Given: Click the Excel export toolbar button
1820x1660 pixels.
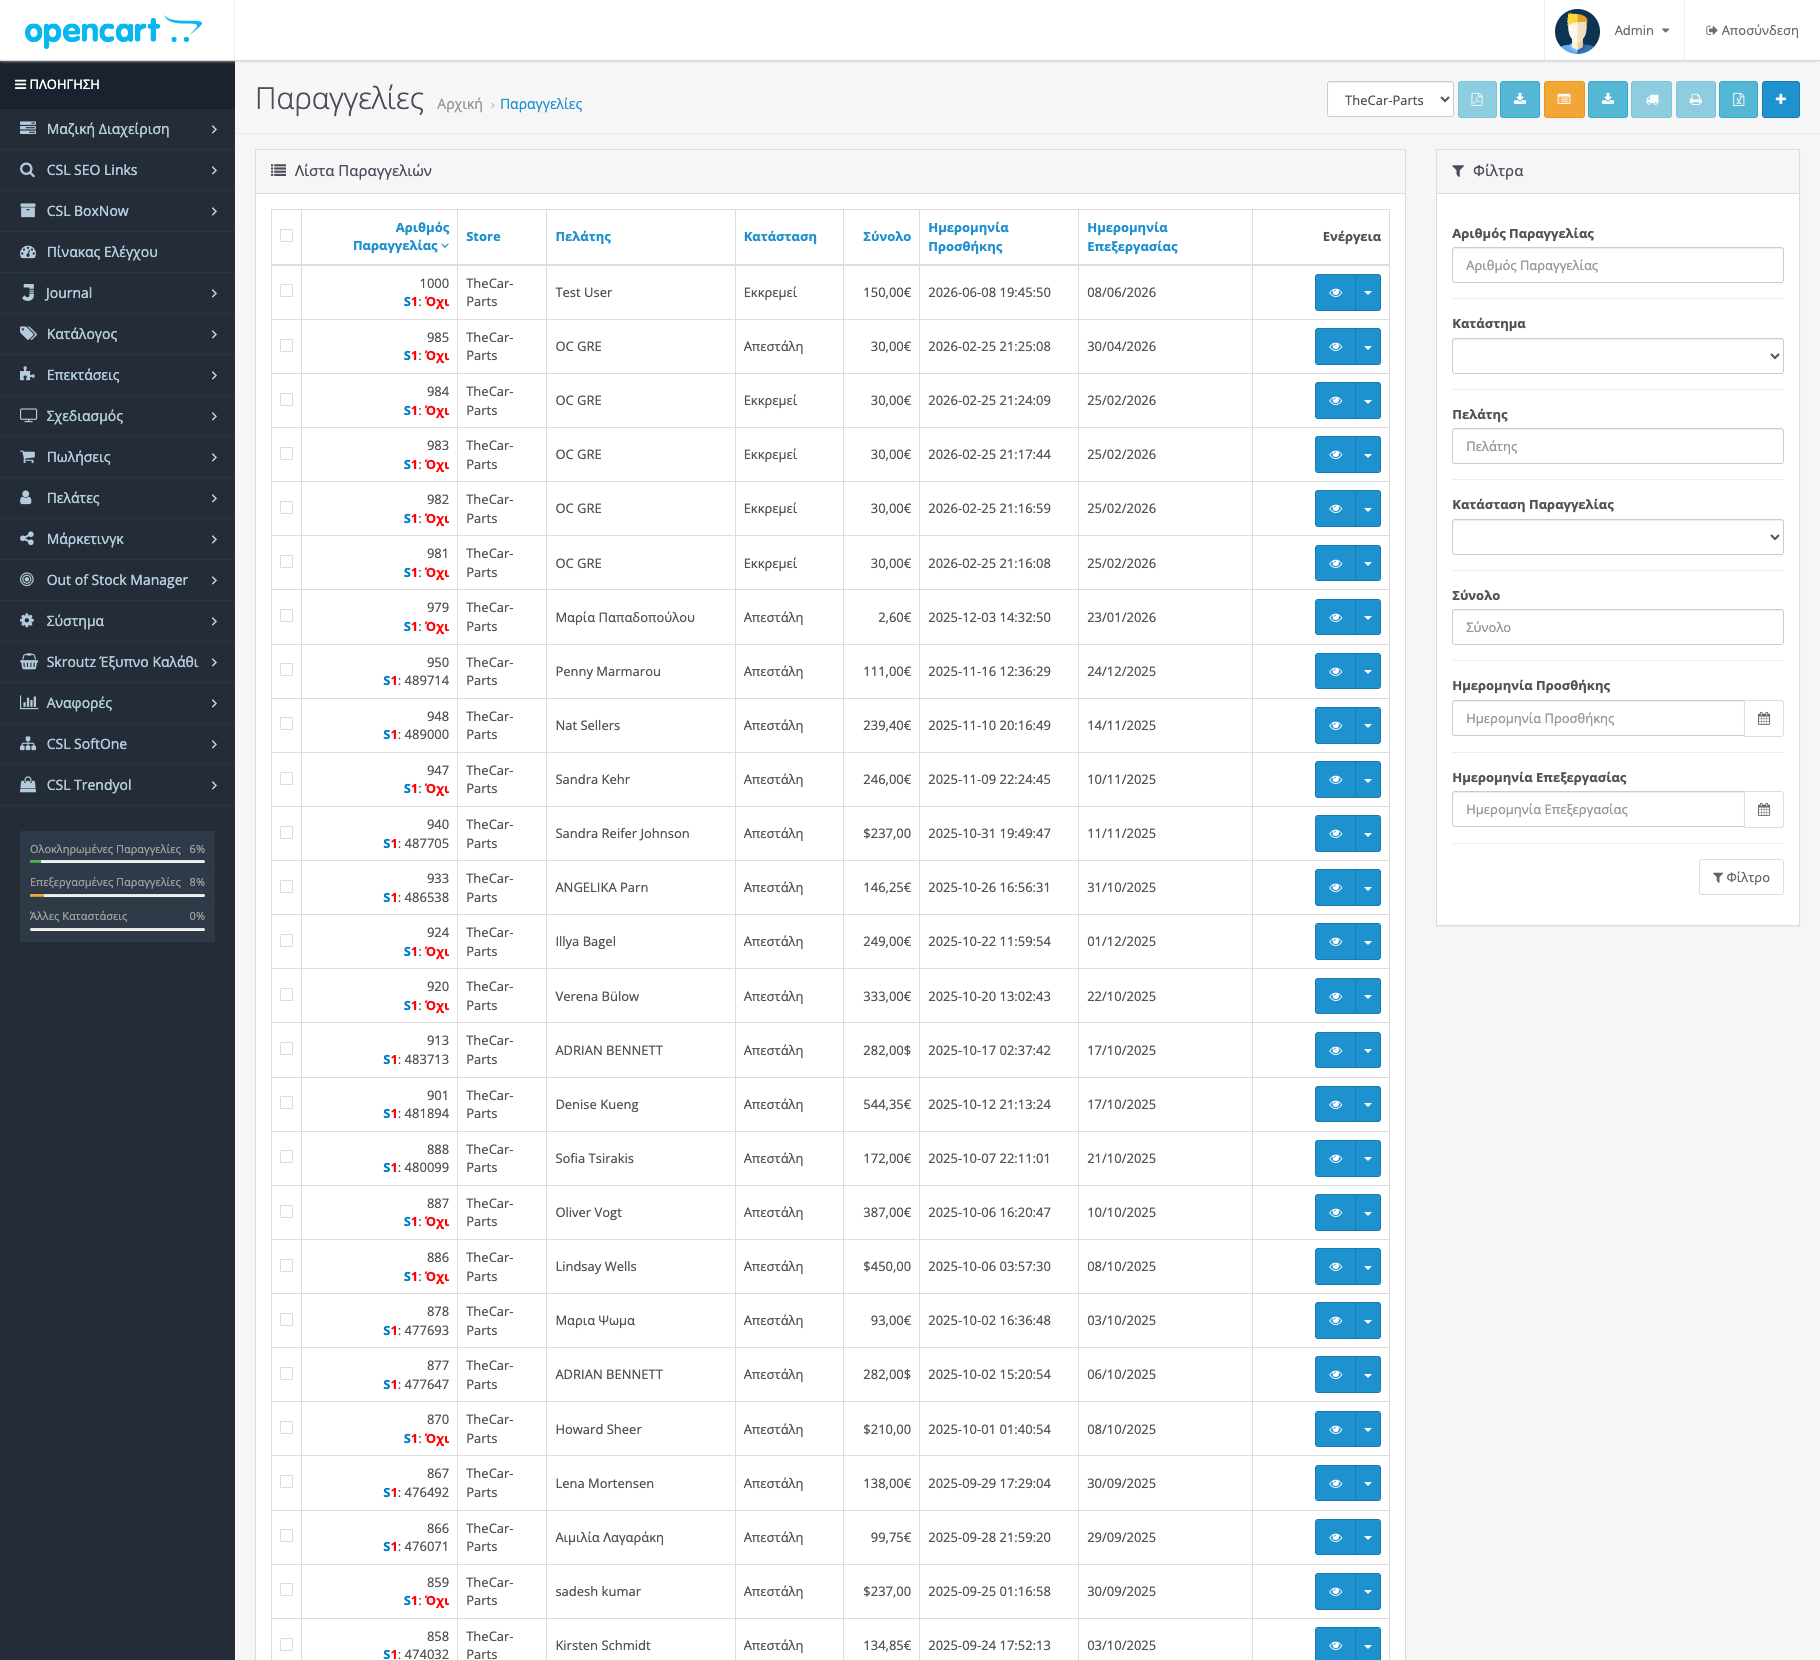Looking at the screenshot, I should coord(1738,100).
